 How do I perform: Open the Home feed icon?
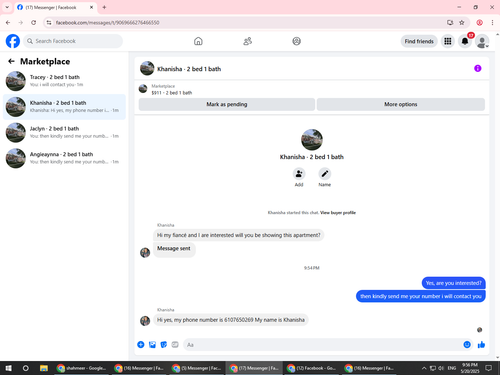pyautogui.click(x=198, y=41)
